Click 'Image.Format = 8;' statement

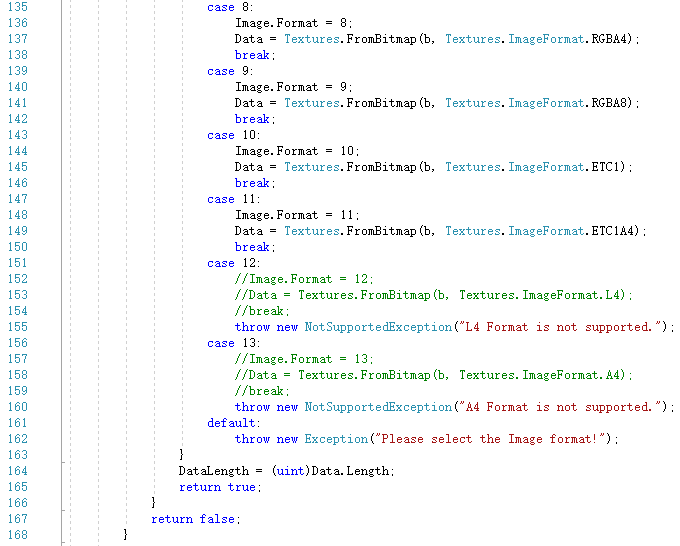coord(294,23)
